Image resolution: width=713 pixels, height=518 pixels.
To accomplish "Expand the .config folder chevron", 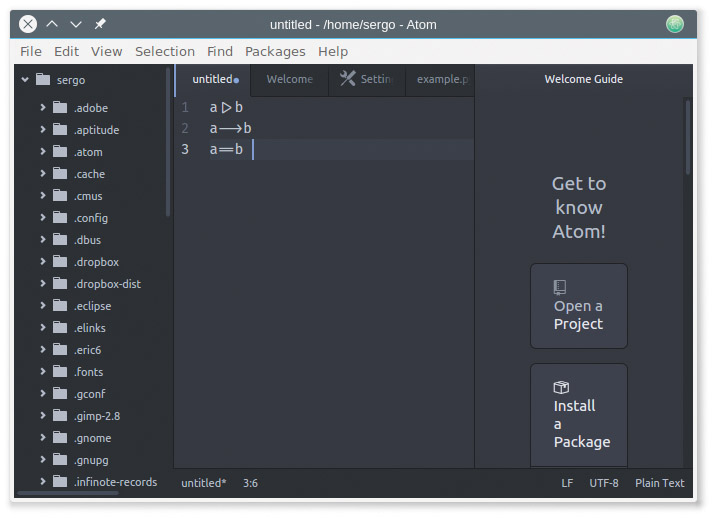I will pyautogui.click(x=43, y=217).
